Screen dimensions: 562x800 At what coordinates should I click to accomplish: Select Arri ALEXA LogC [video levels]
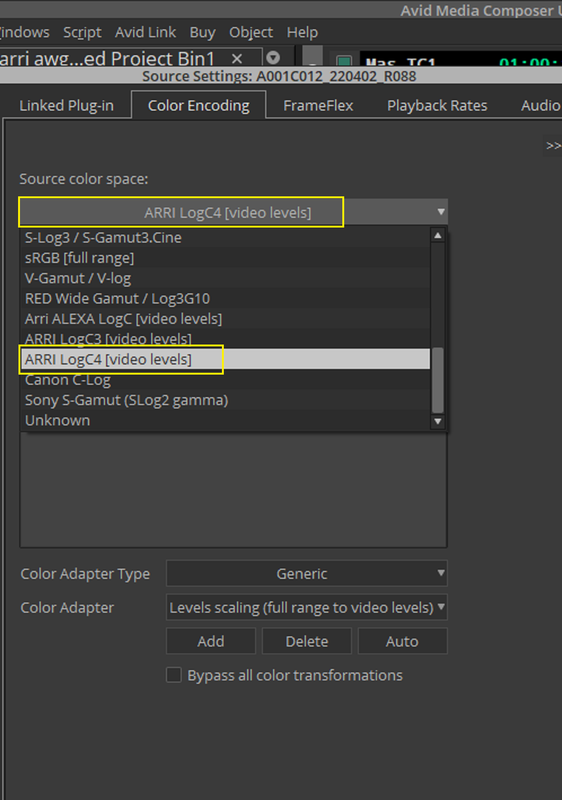[x=225, y=319]
